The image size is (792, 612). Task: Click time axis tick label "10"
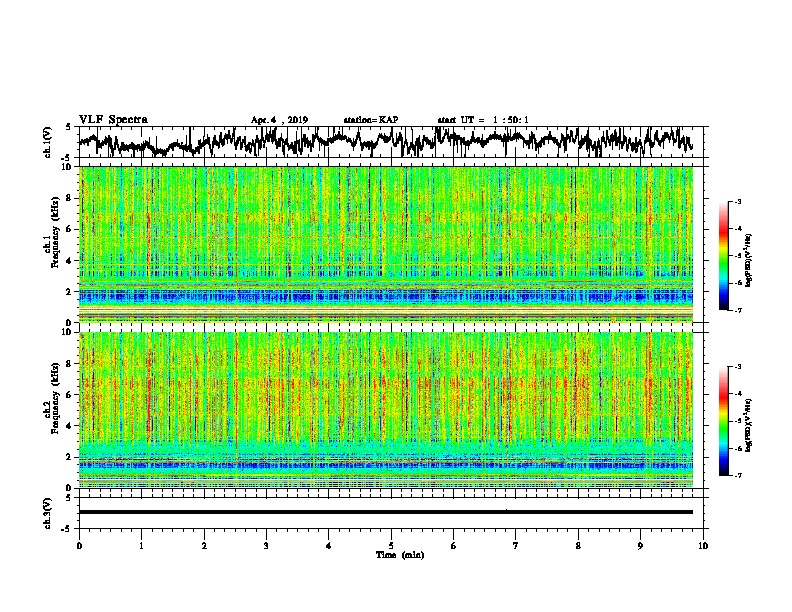[703, 545]
